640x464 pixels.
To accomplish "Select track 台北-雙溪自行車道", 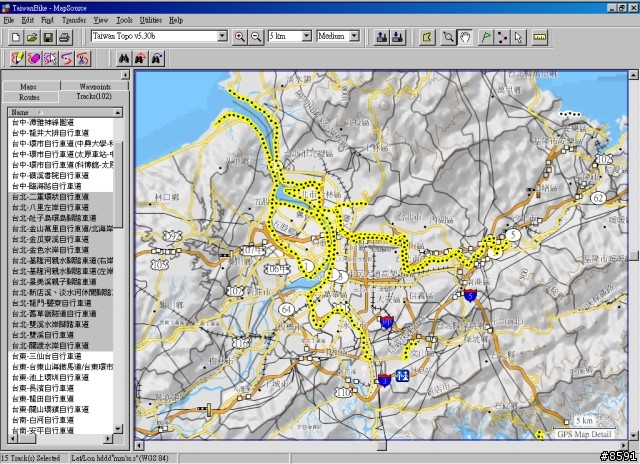I will click(x=43, y=335).
